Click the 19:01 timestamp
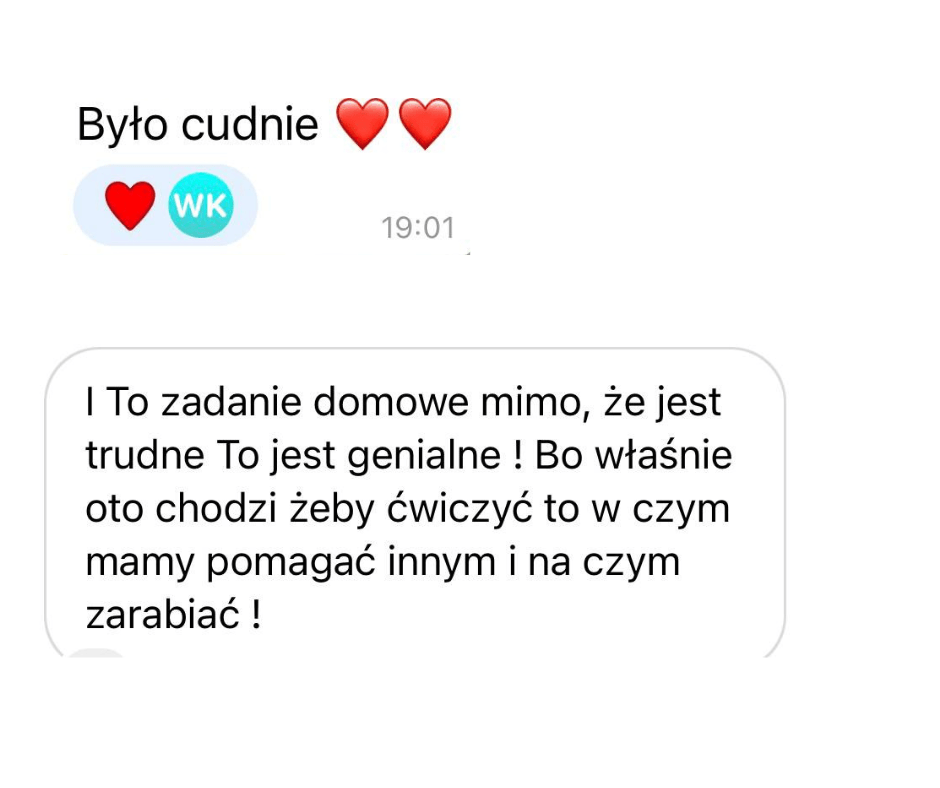 418,228
